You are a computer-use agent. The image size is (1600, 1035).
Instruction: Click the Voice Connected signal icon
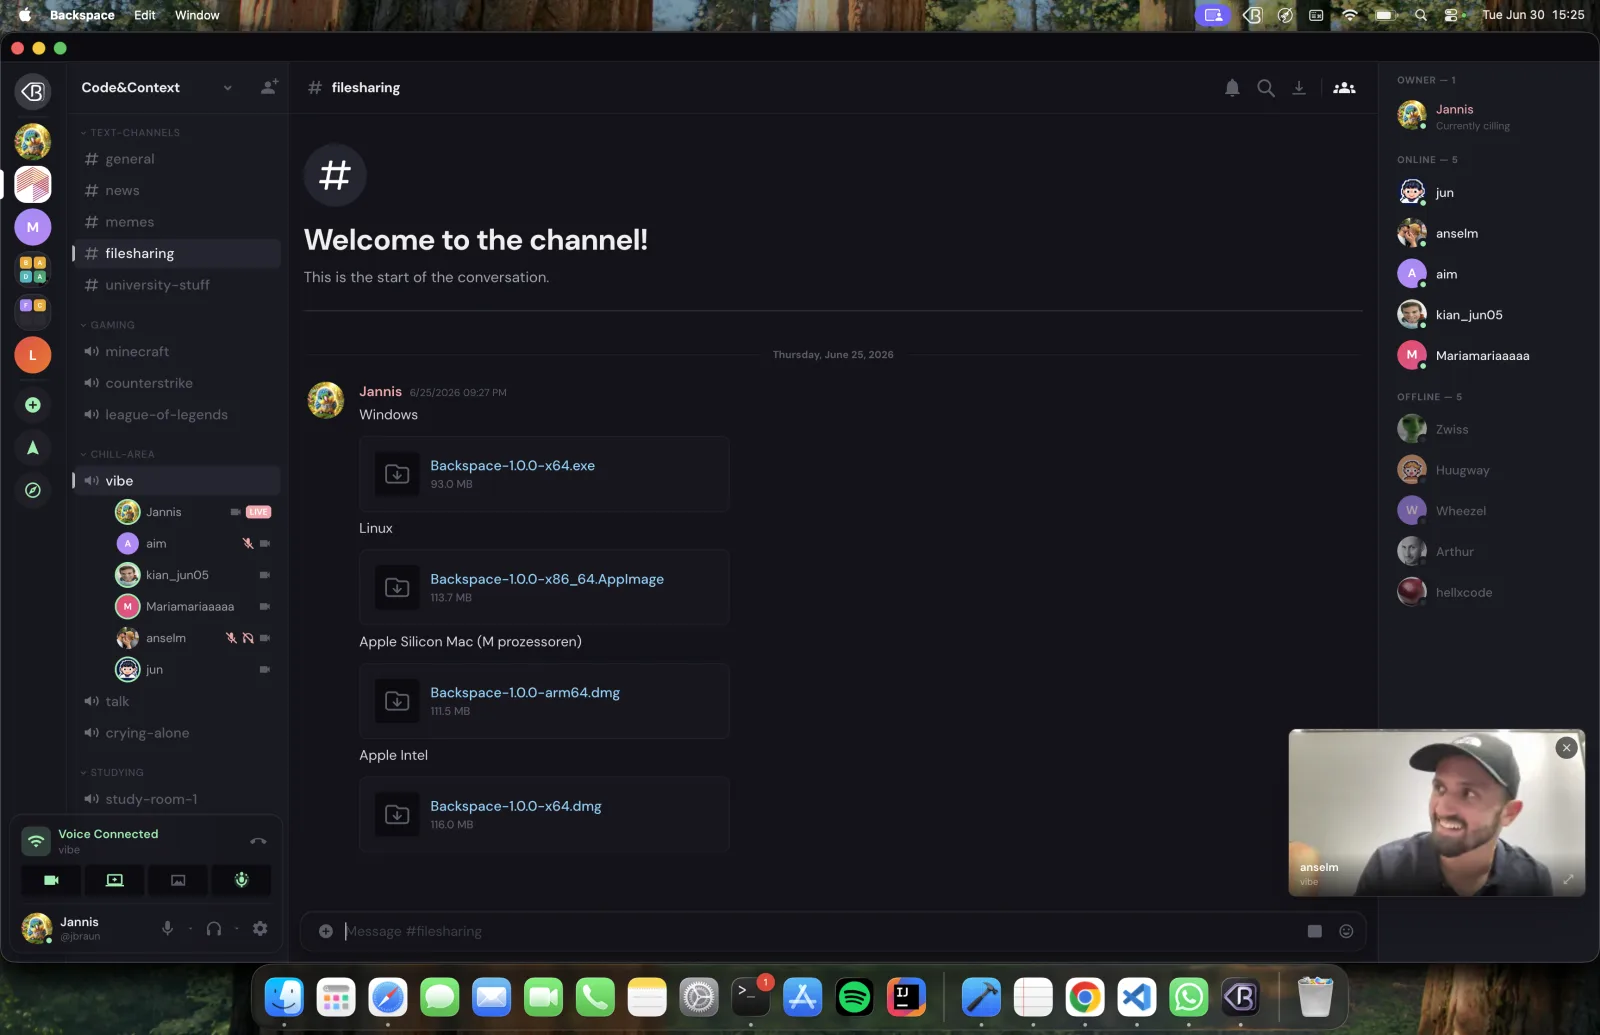(x=36, y=841)
